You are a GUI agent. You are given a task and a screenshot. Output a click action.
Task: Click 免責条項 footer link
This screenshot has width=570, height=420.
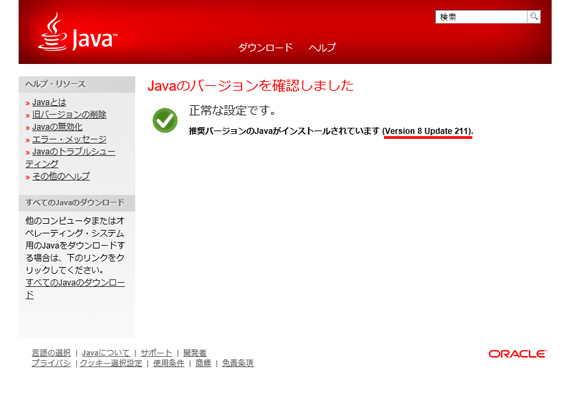tap(238, 363)
